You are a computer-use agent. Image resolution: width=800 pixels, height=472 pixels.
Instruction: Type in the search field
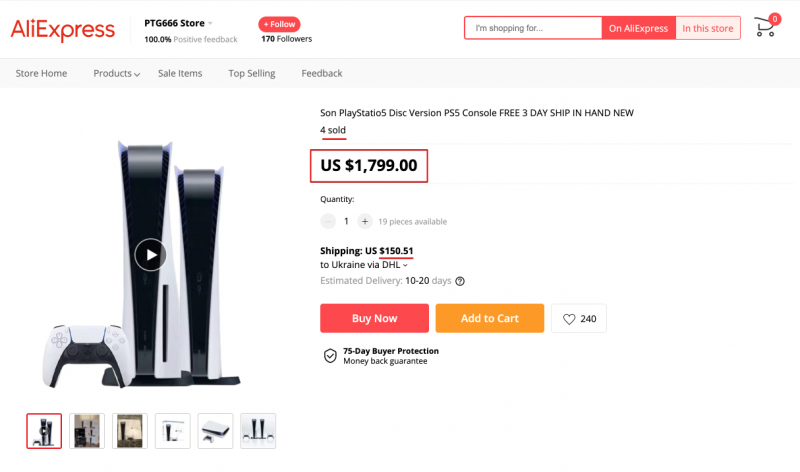tap(533, 28)
